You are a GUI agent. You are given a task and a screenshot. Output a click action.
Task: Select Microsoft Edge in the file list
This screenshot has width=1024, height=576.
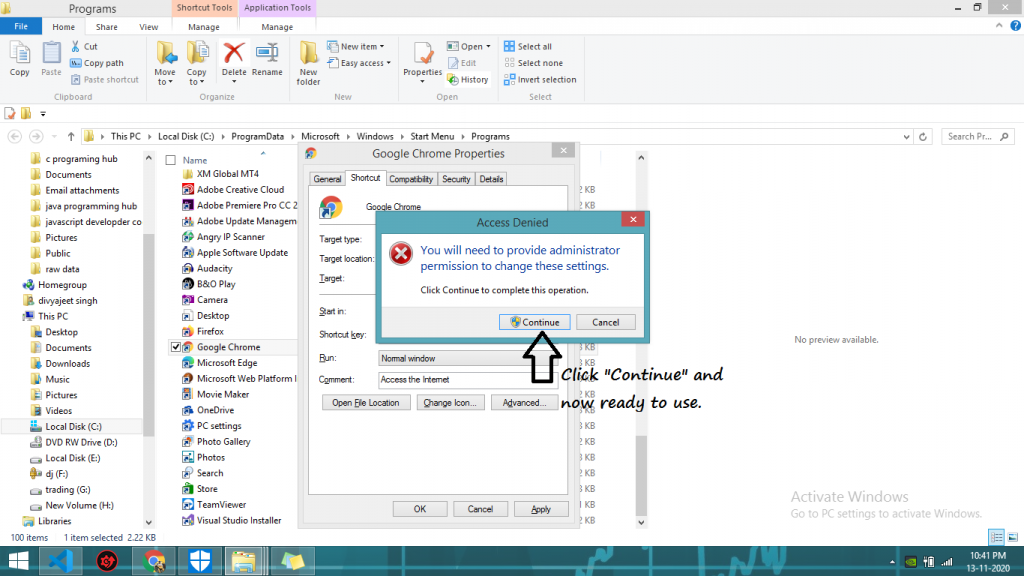(x=227, y=362)
